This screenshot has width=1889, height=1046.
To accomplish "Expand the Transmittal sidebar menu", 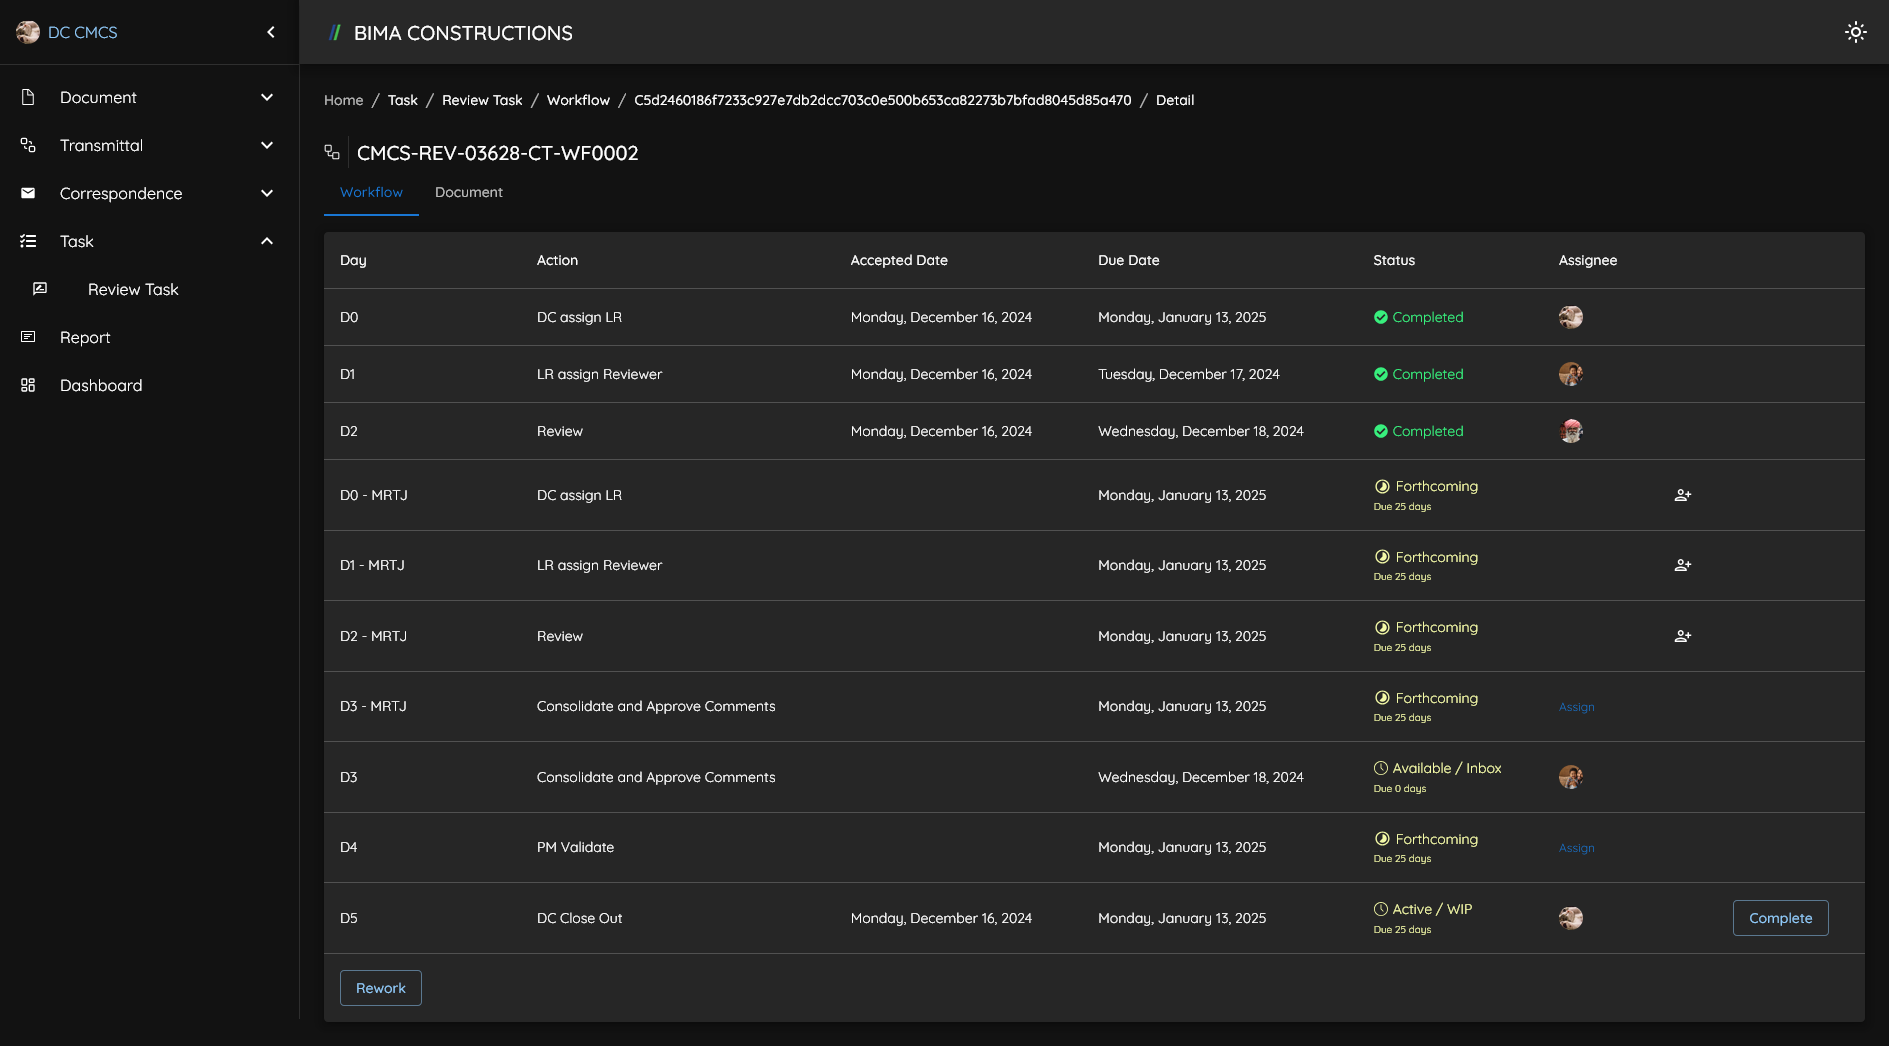I will pos(266,145).
